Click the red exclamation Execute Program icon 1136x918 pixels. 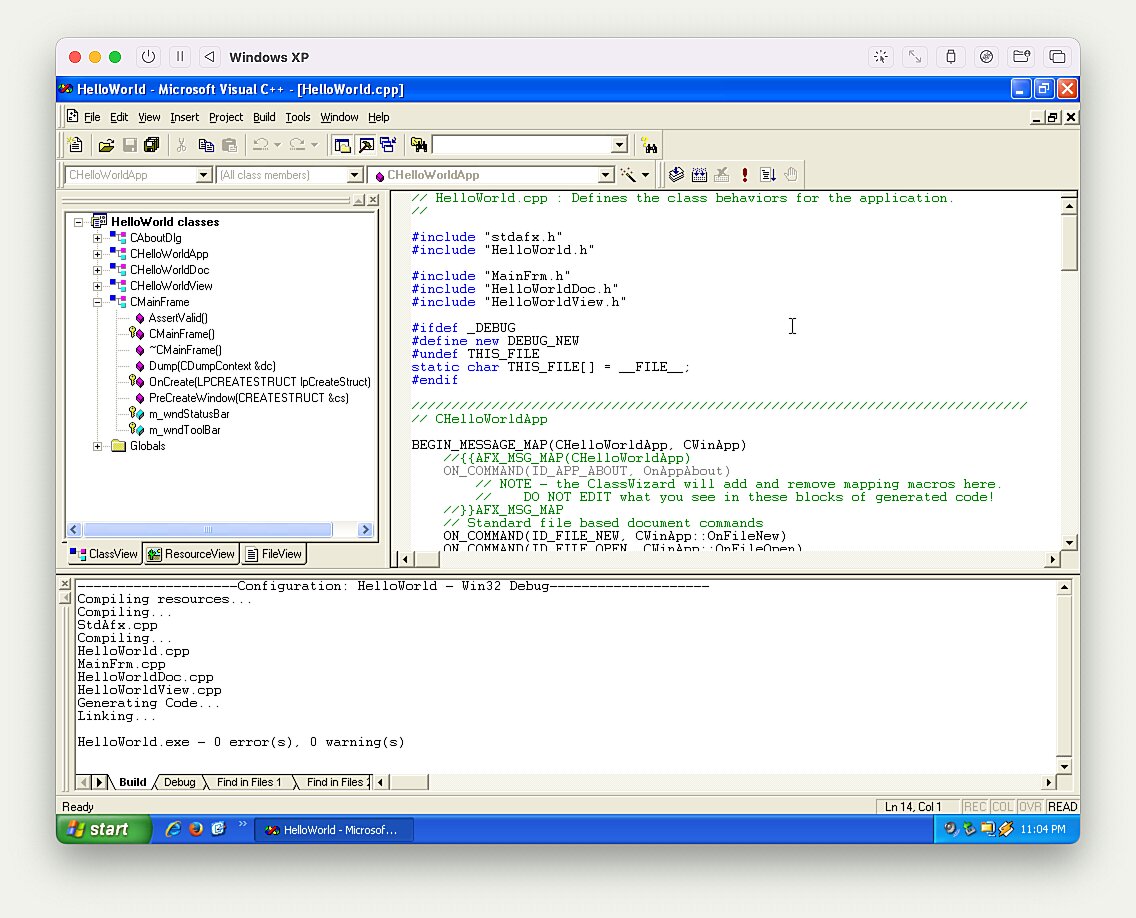pyautogui.click(x=745, y=175)
